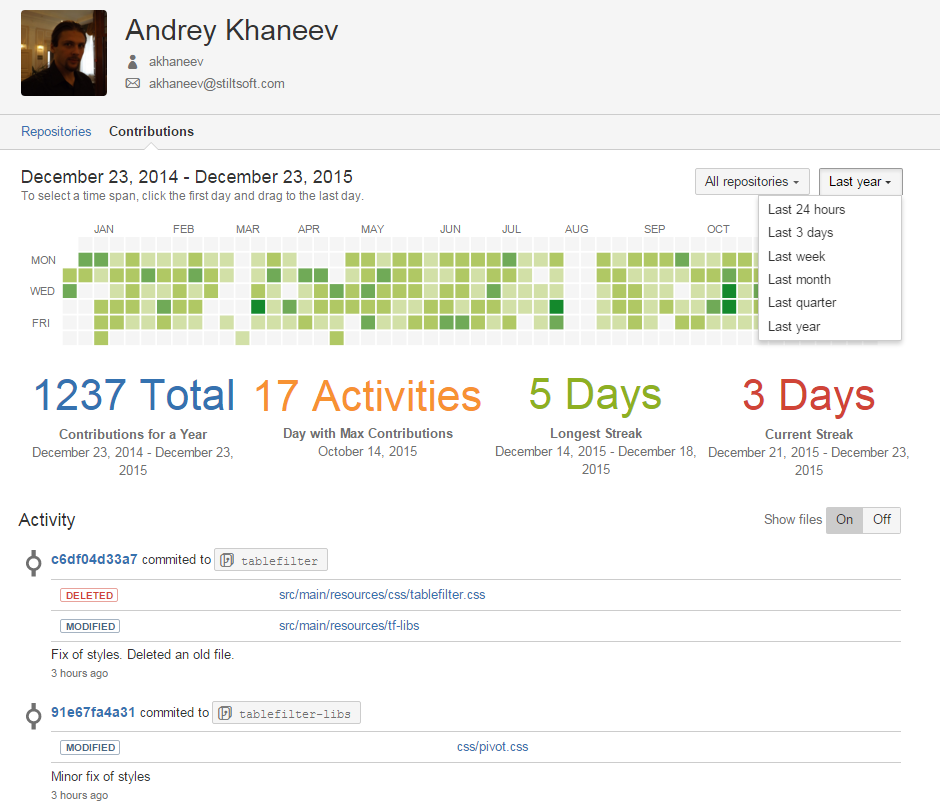The width and height of the screenshot is (940, 810).
Task: Click the repository icon inside the tablefilter button
Action: pos(226,559)
